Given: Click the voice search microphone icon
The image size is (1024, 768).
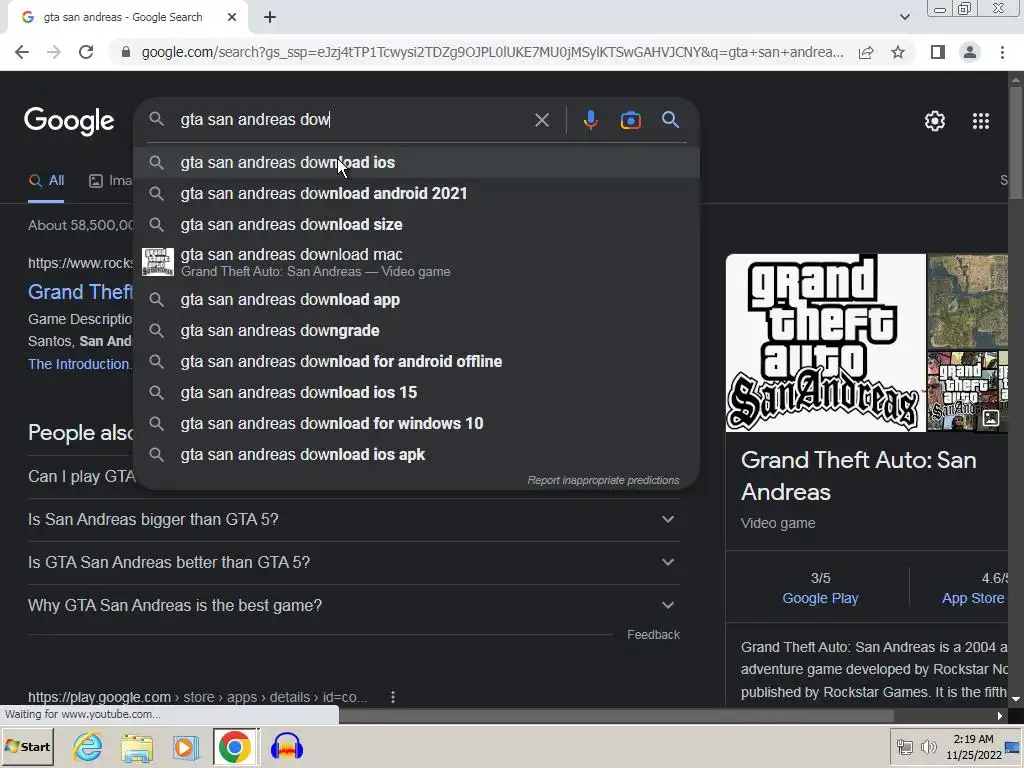Looking at the screenshot, I should click(590, 120).
